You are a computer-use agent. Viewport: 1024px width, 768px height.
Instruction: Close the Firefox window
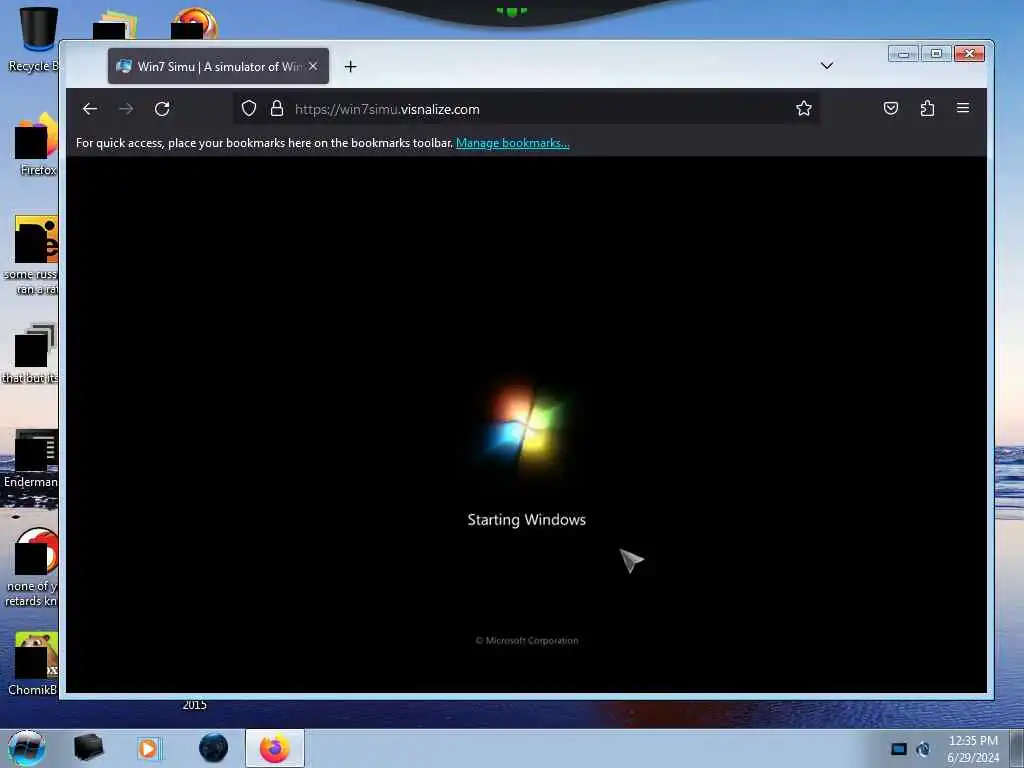[969, 54]
